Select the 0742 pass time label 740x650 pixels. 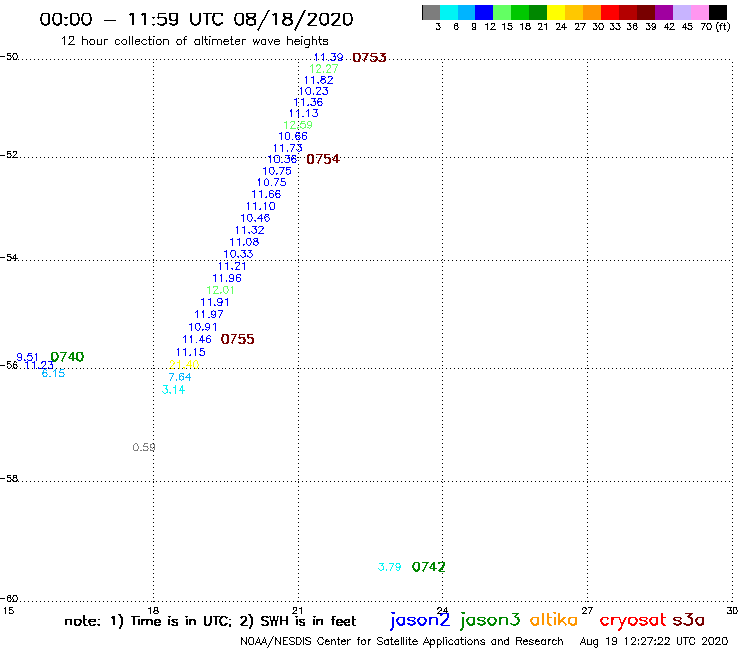[x=429, y=566]
